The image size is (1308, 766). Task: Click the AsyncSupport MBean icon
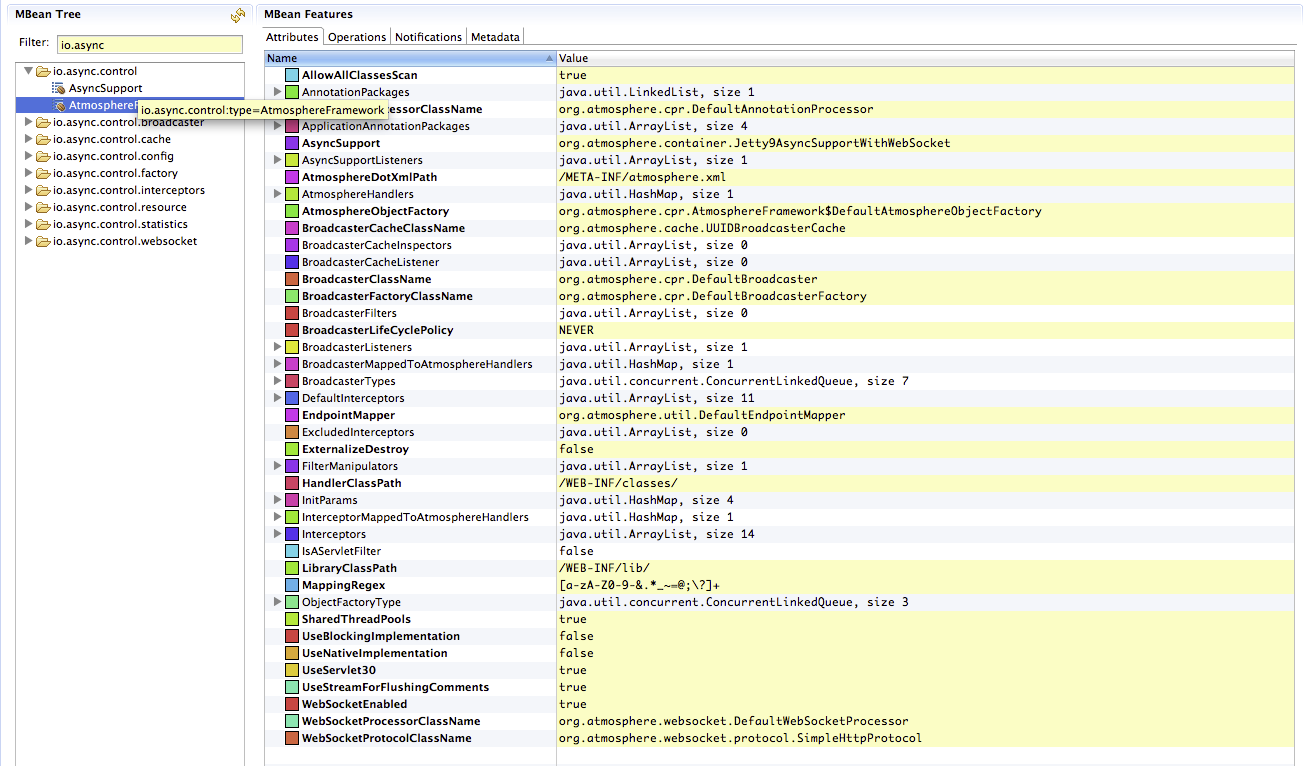[x=58, y=88]
